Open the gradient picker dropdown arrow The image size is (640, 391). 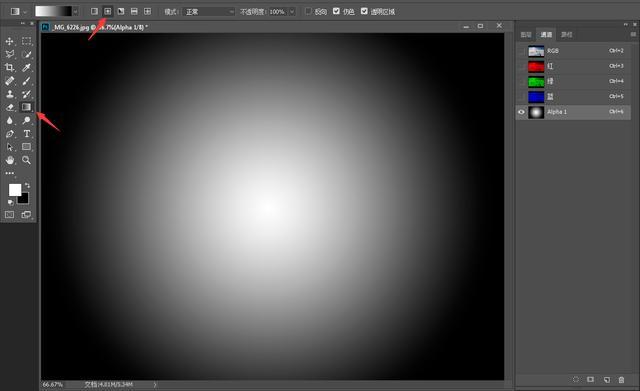(x=76, y=11)
